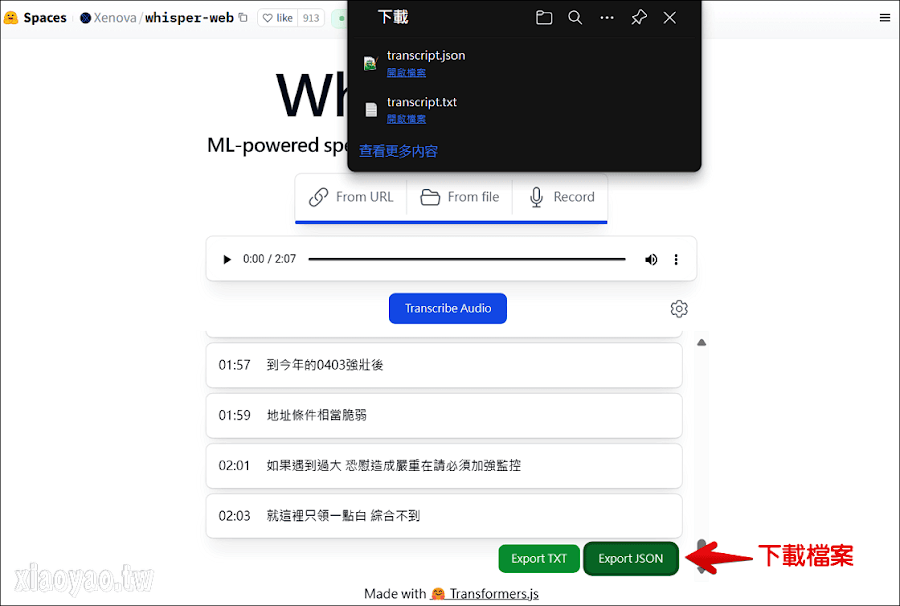The width and height of the screenshot is (900, 606).
Task: Click transcript line at 01:59
Action: (444, 415)
